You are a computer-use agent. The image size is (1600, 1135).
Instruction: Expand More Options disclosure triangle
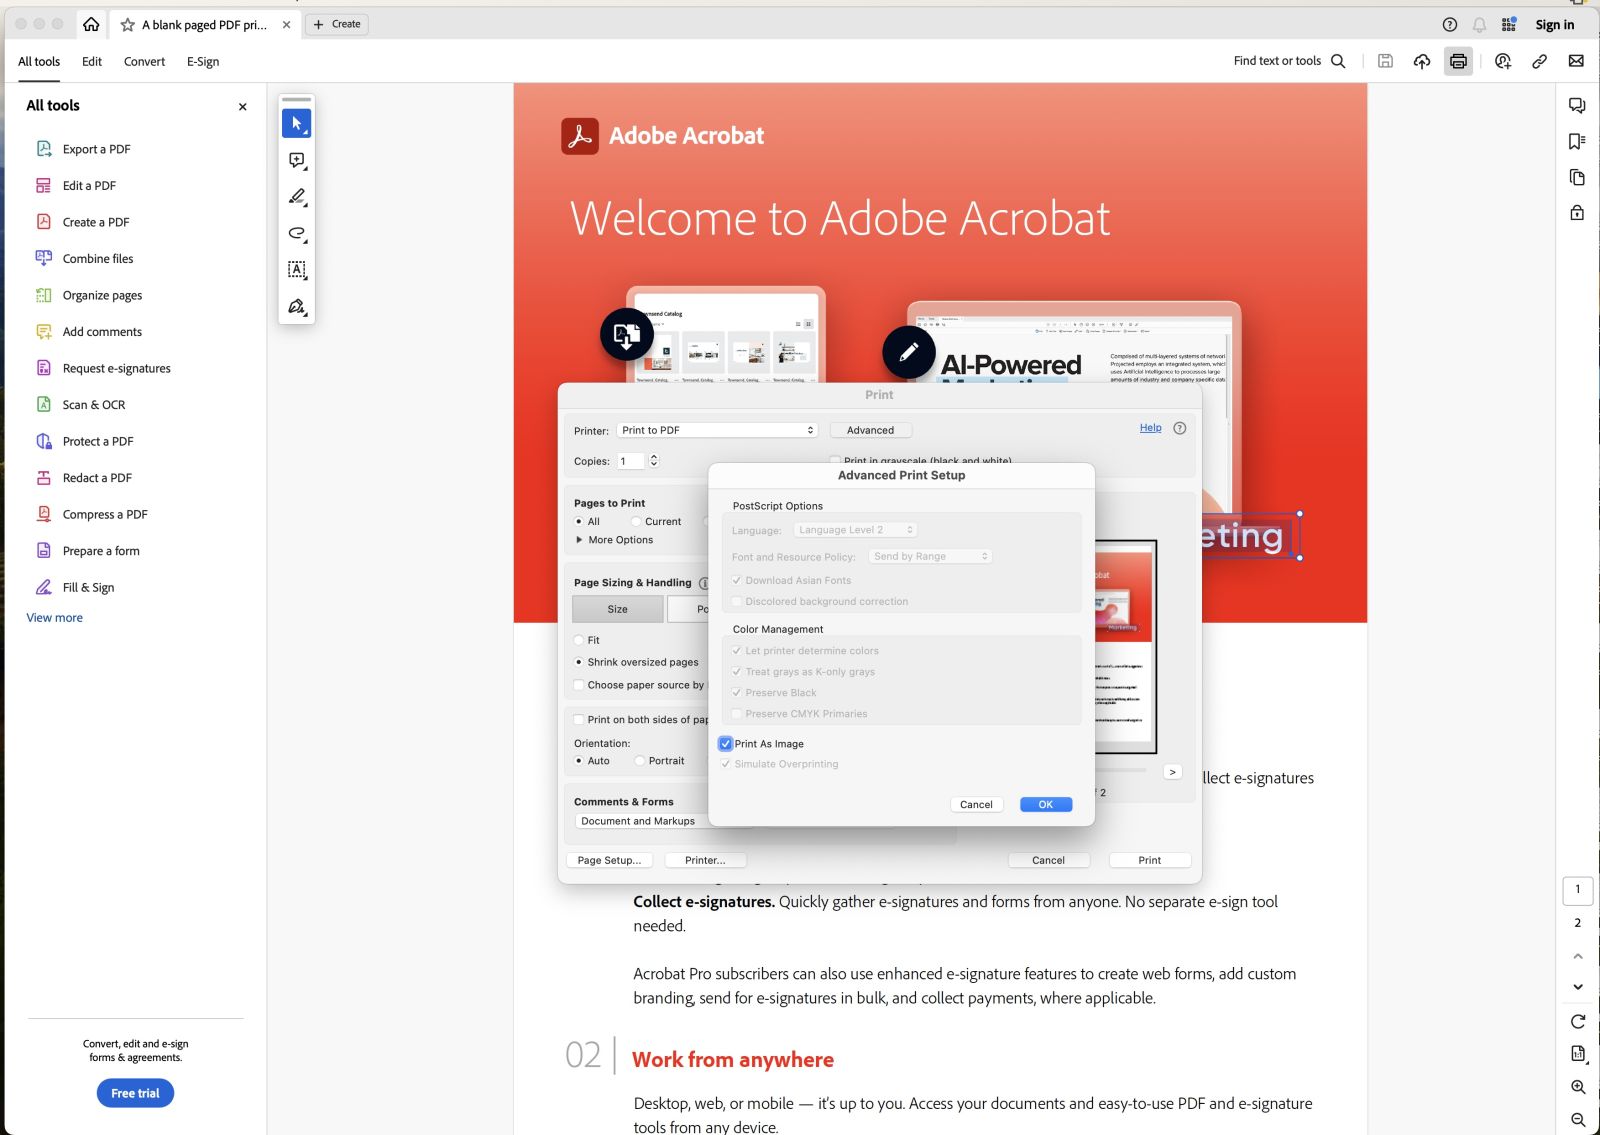pyautogui.click(x=579, y=540)
